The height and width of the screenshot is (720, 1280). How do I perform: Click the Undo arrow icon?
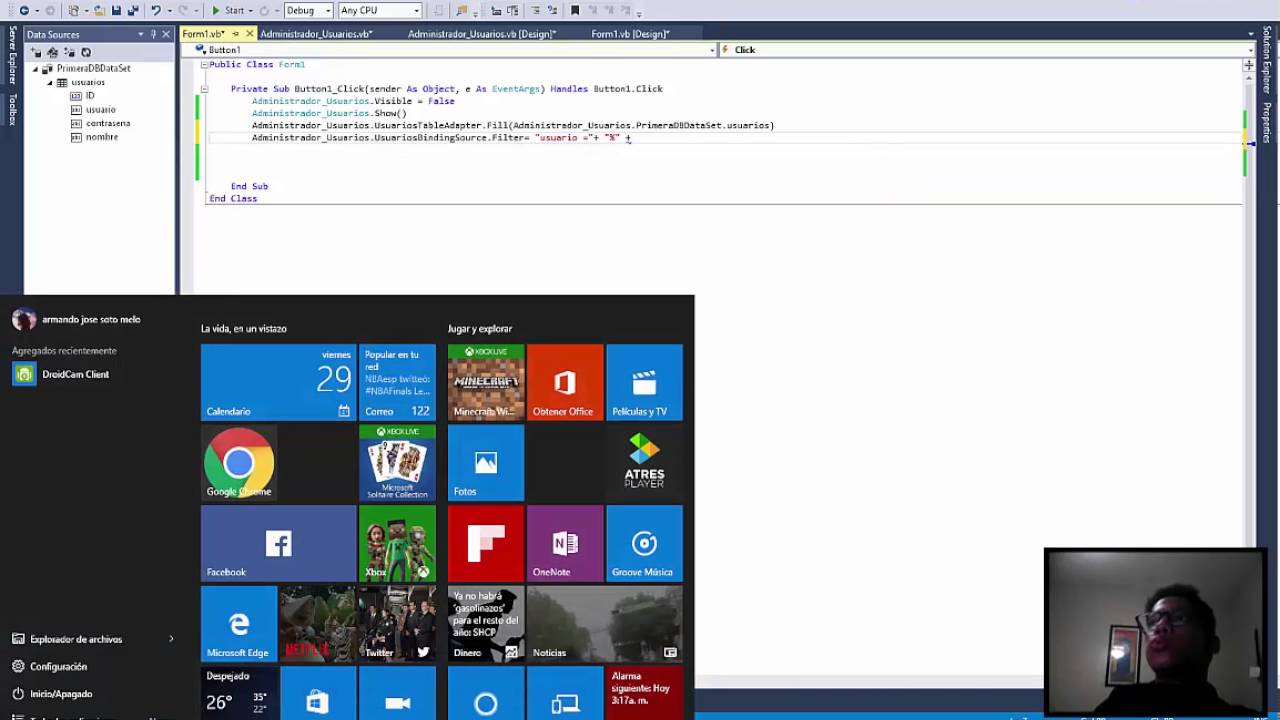[x=156, y=10]
